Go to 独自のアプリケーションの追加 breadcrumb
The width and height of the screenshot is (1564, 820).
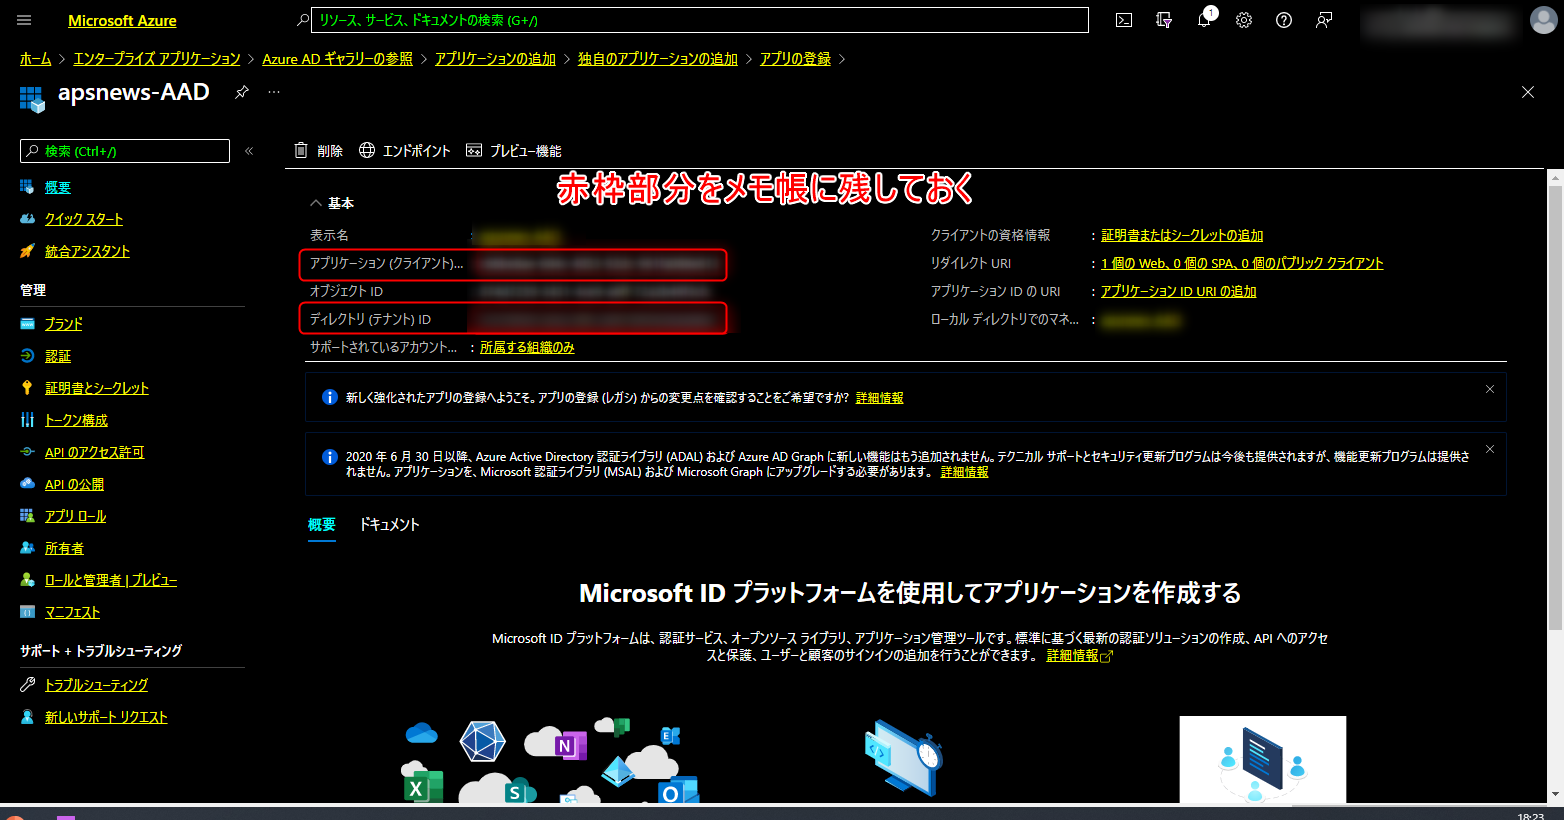(x=658, y=59)
